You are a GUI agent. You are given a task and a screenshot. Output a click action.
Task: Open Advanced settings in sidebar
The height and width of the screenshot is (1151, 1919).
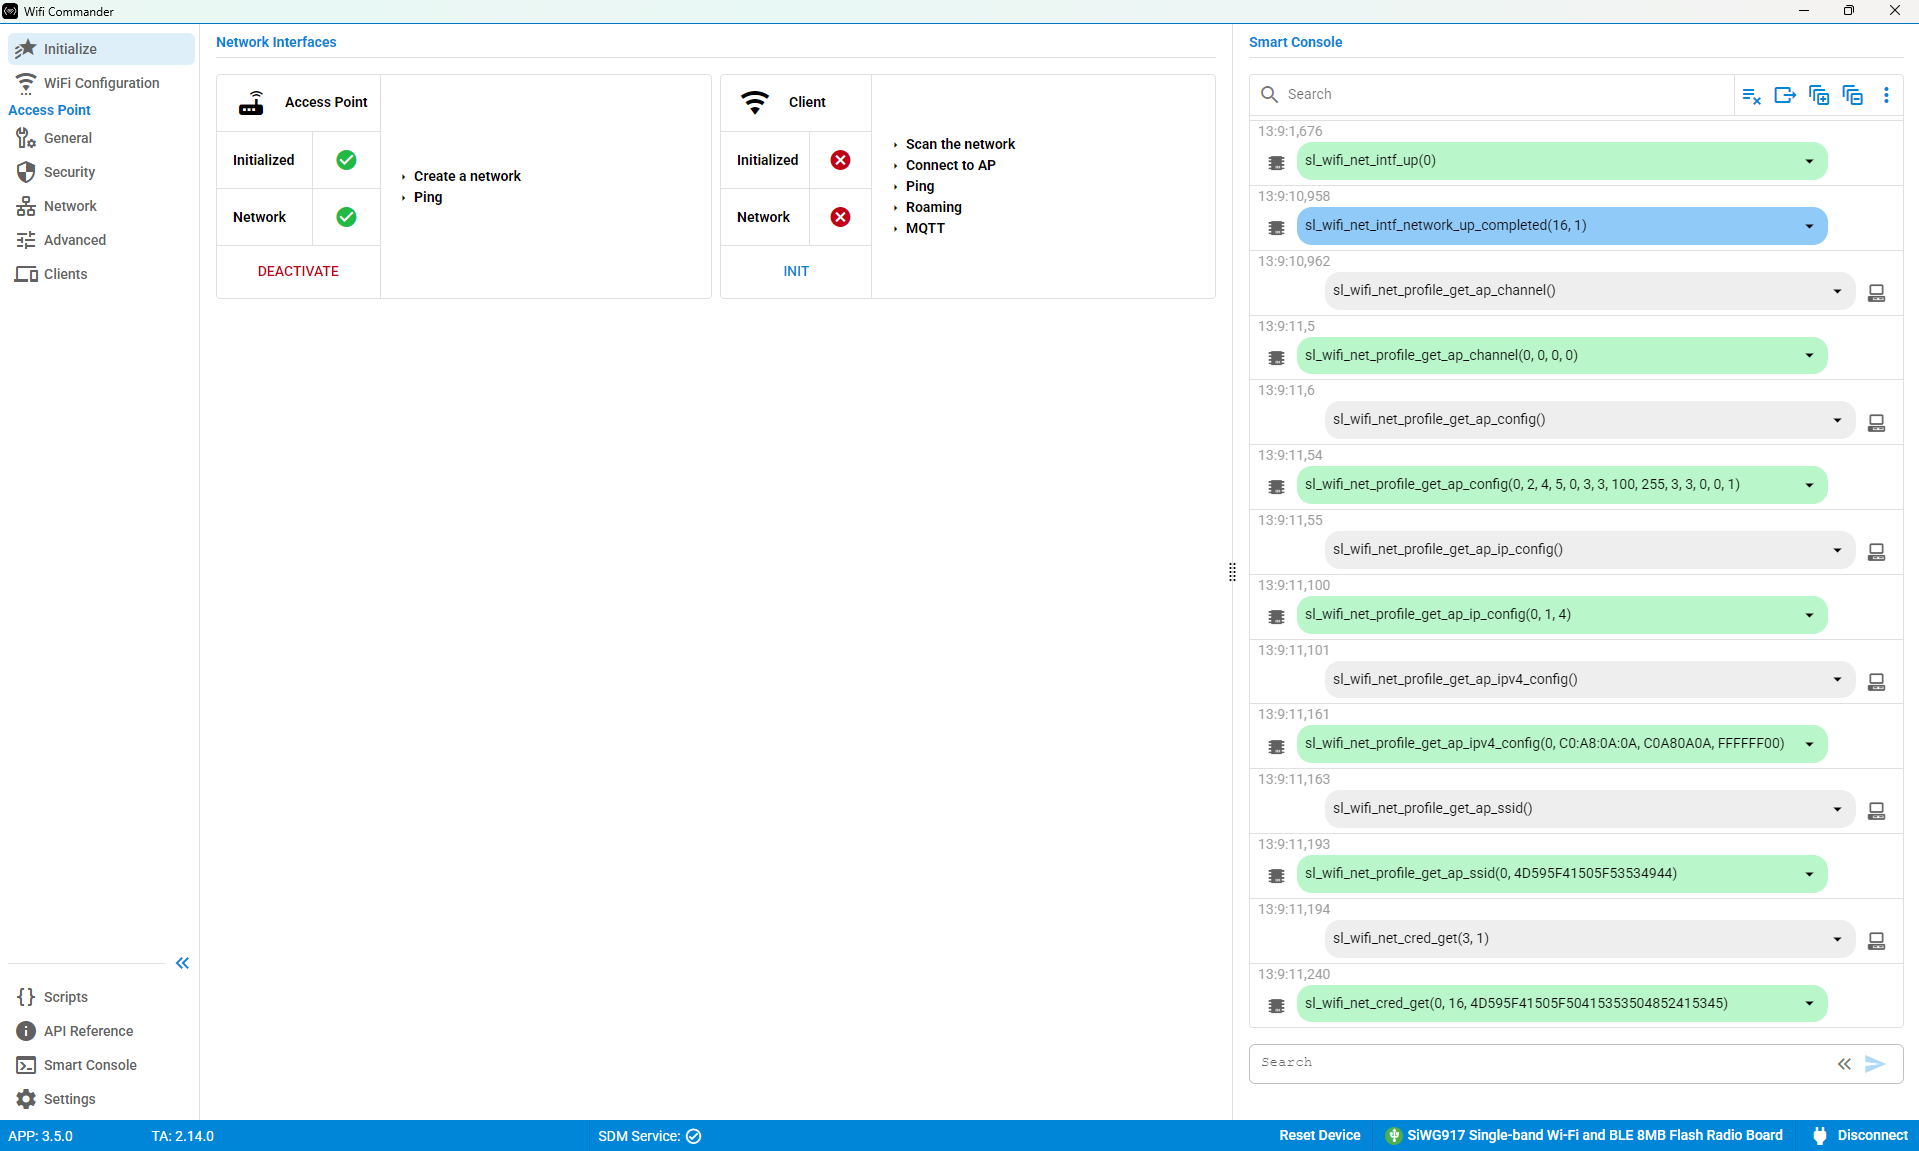click(x=101, y=240)
